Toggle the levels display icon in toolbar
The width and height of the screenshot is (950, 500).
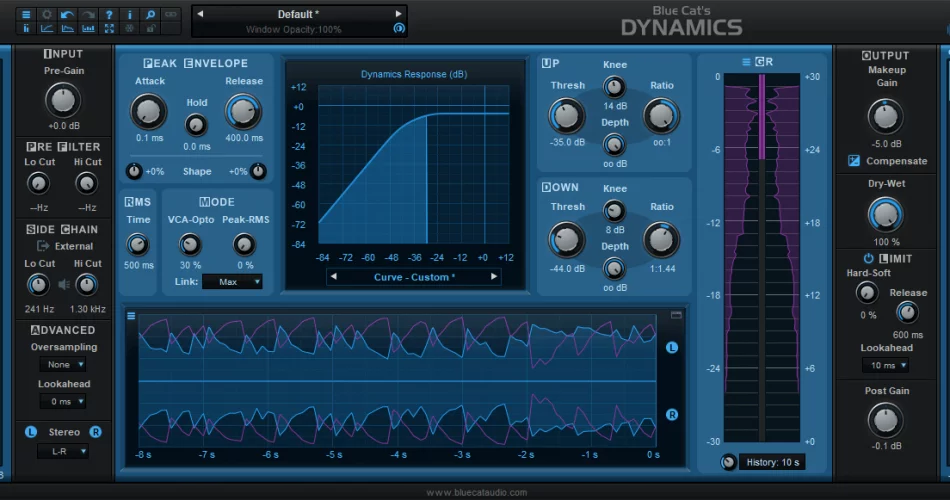(26, 28)
